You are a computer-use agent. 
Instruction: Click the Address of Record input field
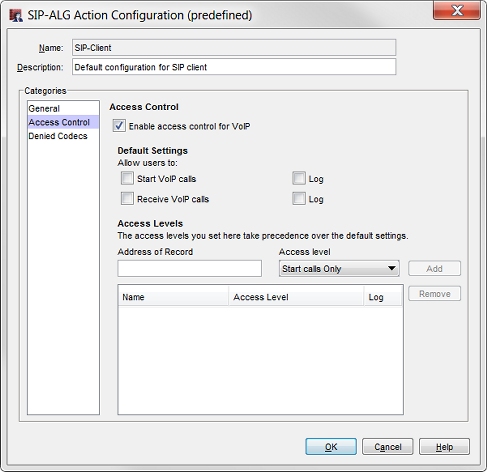[x=190, y=269]
